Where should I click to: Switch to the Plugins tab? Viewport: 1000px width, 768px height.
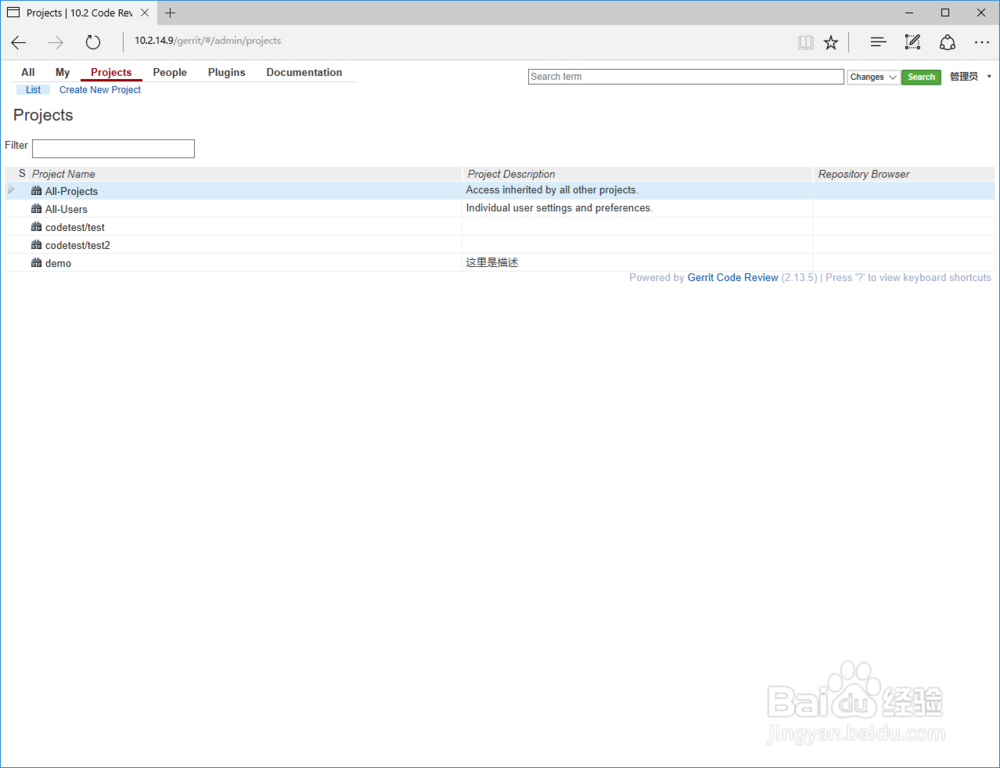point(226,72)
